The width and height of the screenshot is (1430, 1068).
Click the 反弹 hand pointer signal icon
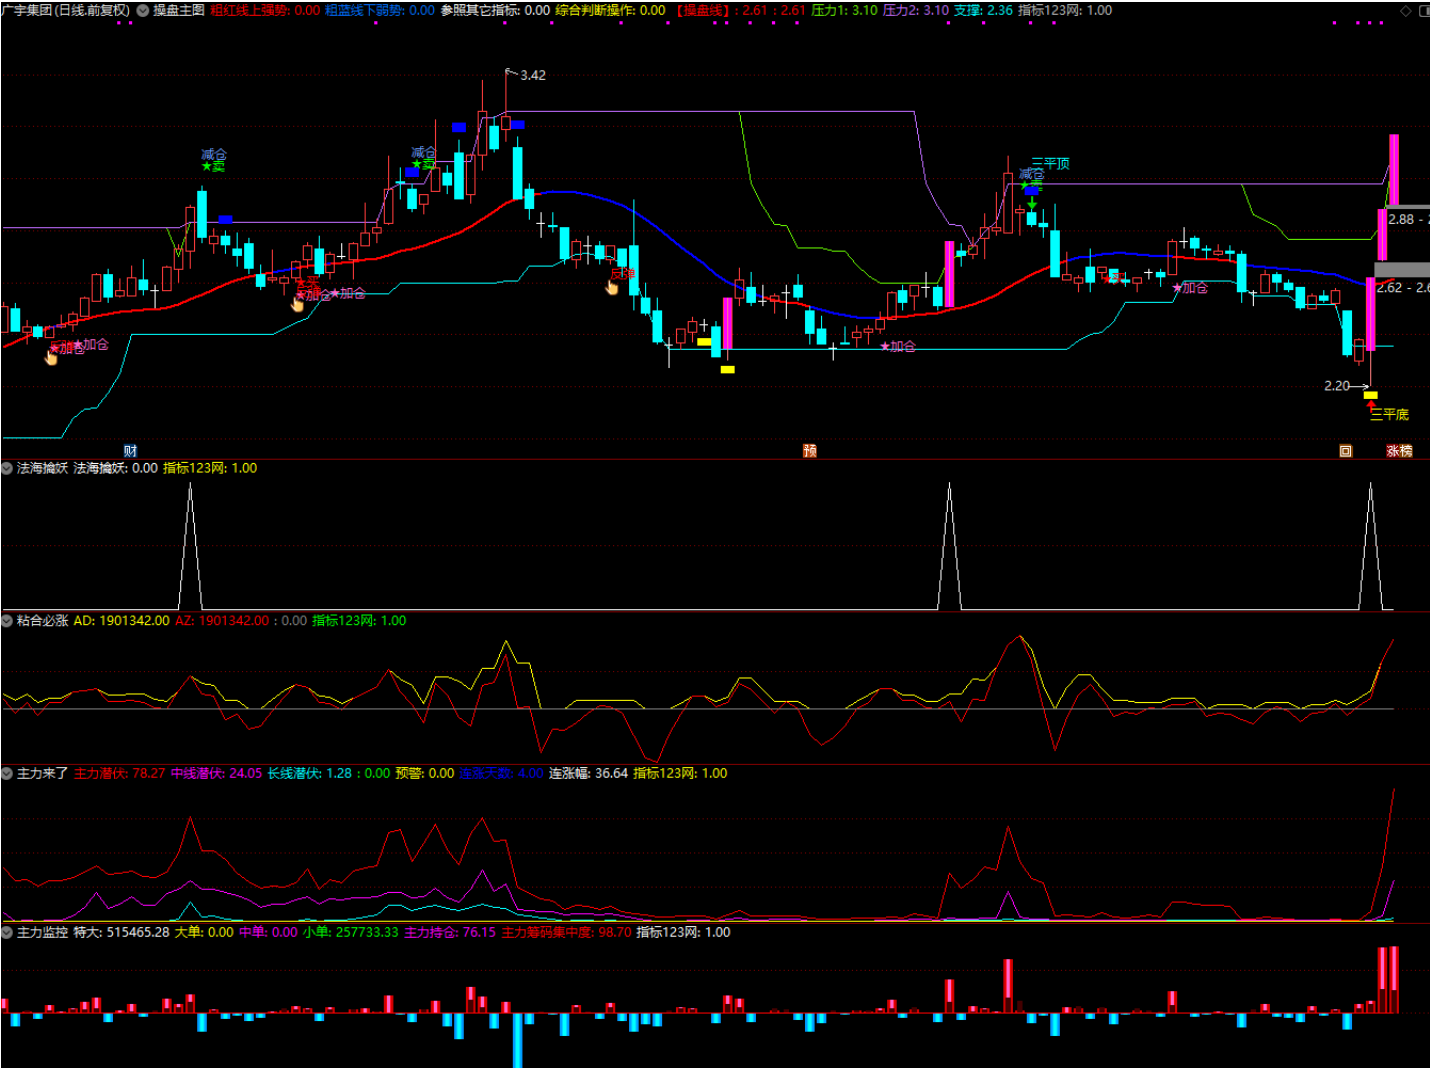[612, 288]
